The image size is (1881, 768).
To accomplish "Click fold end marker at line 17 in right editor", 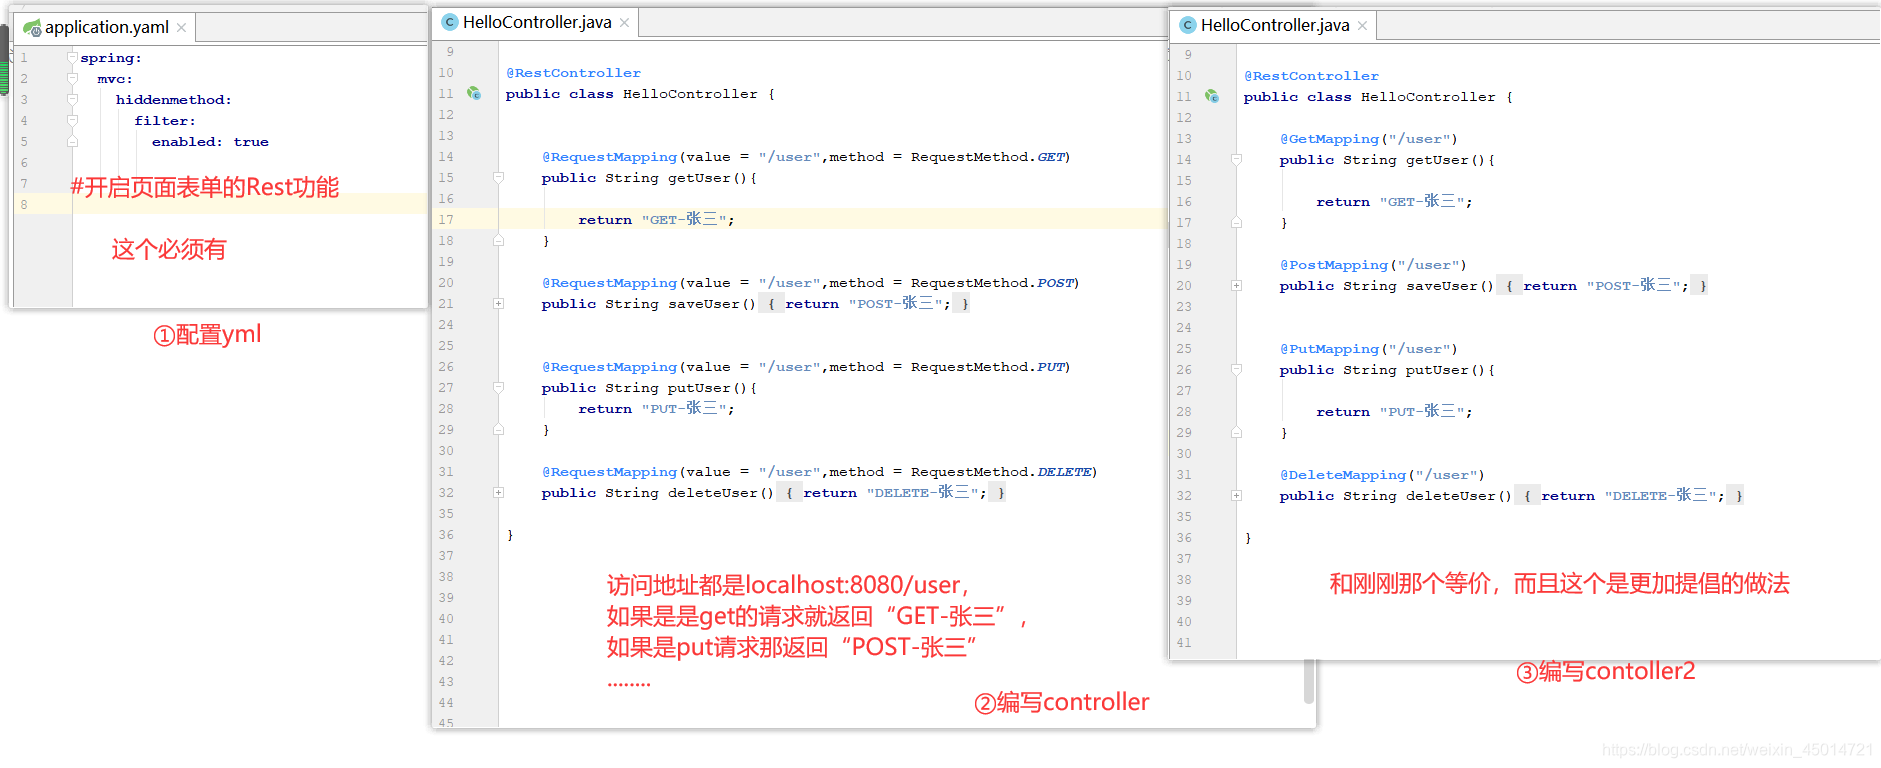I will coord(1236,223).
